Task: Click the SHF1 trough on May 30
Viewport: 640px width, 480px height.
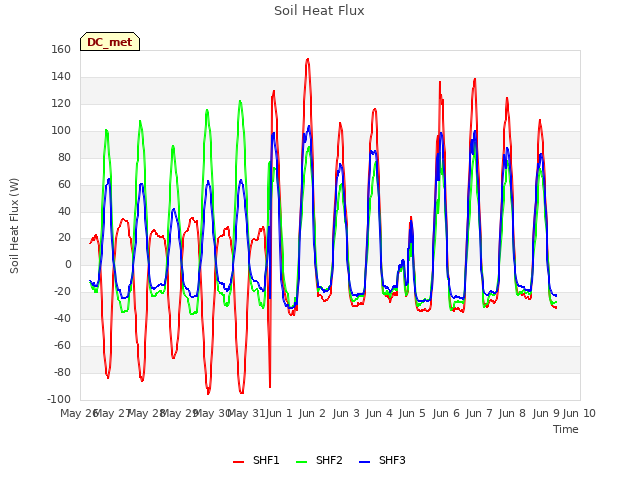Action: (x=208, y=393)
